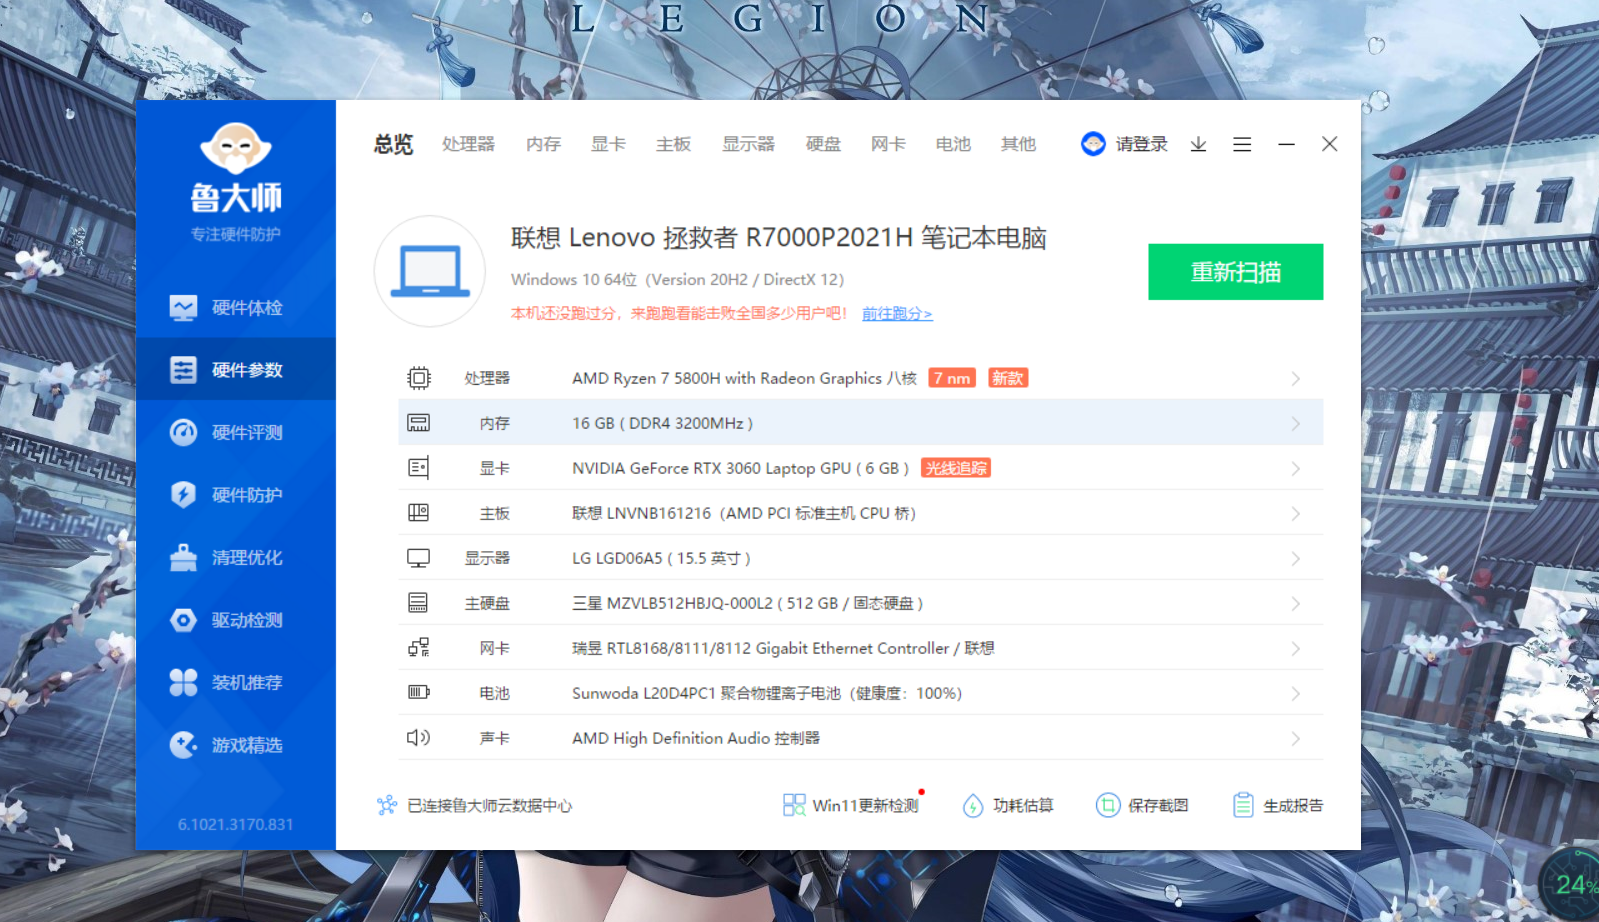1599x922 pixels.
Task: Switch to the 主板 tab
Action: pos(673,144)
